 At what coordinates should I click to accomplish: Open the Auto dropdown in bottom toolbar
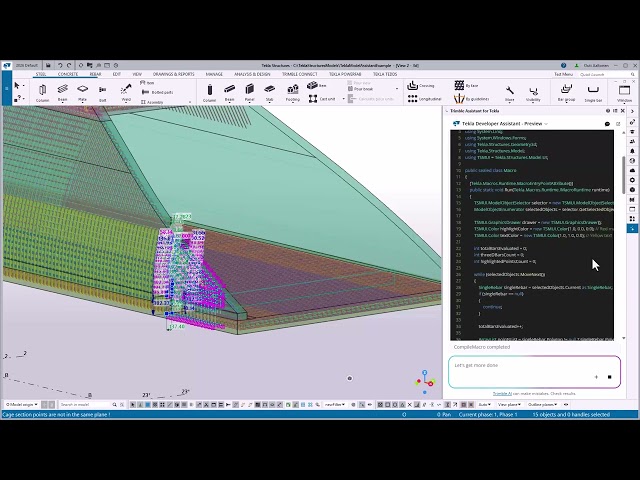tap(484, 404)
